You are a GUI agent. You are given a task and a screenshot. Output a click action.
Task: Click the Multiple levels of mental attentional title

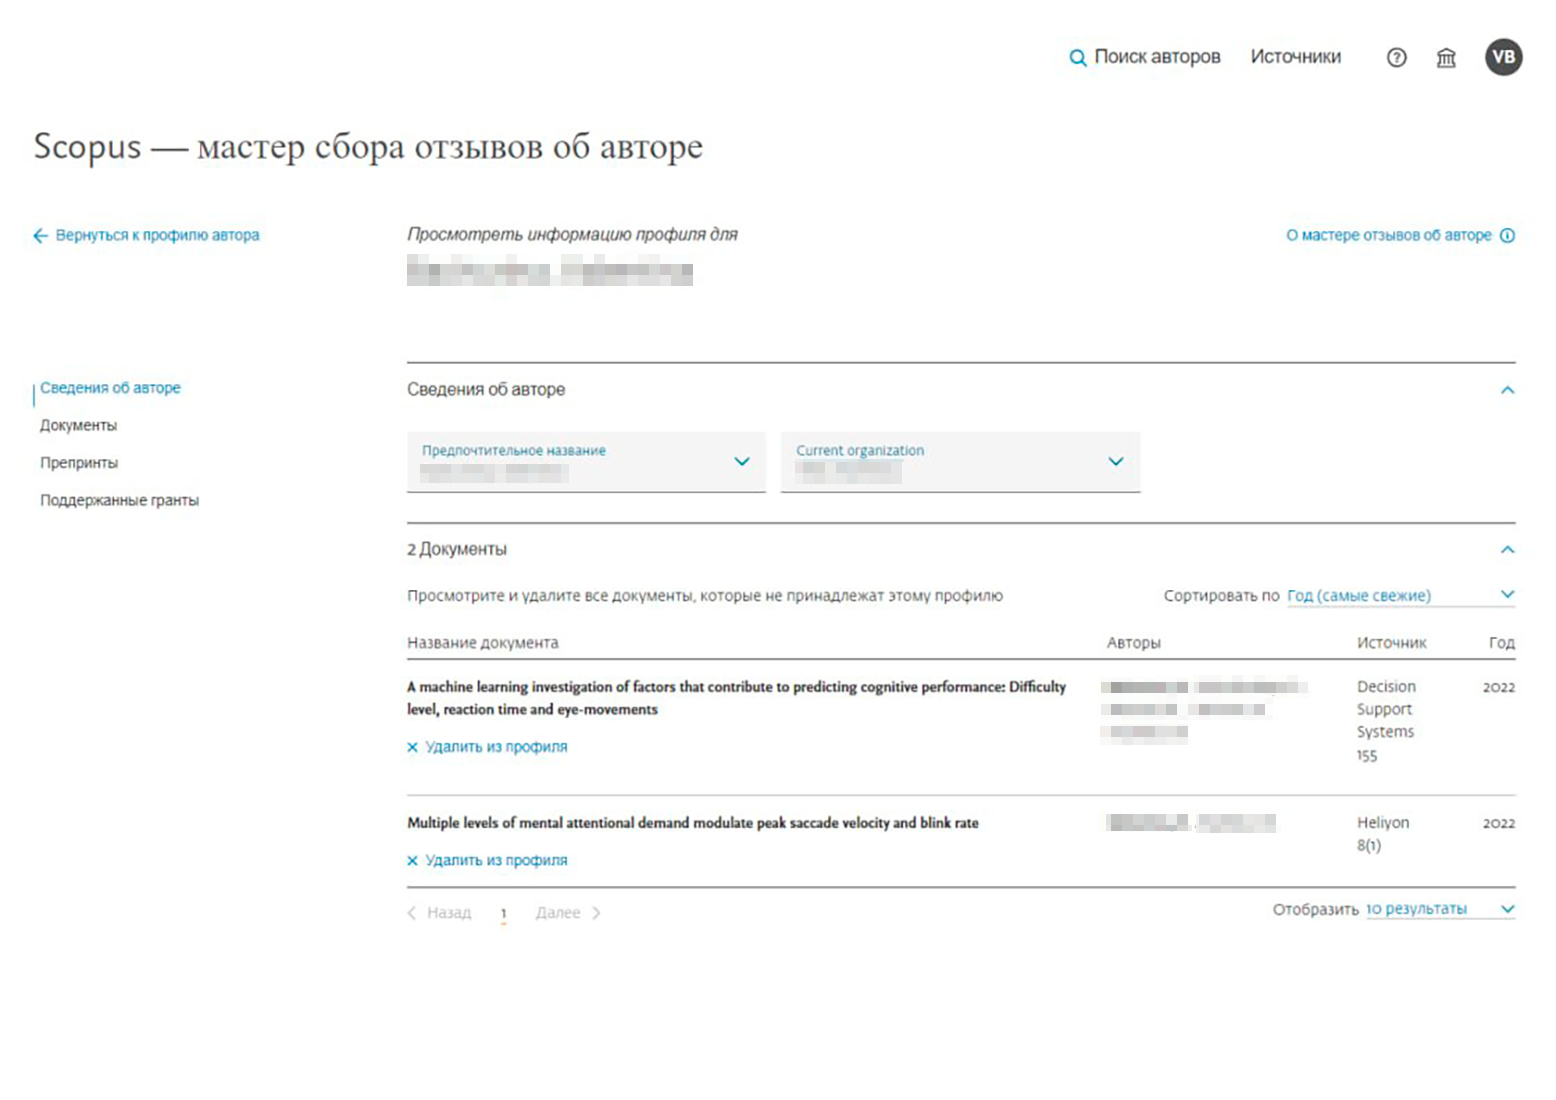(x=692, y=823)
